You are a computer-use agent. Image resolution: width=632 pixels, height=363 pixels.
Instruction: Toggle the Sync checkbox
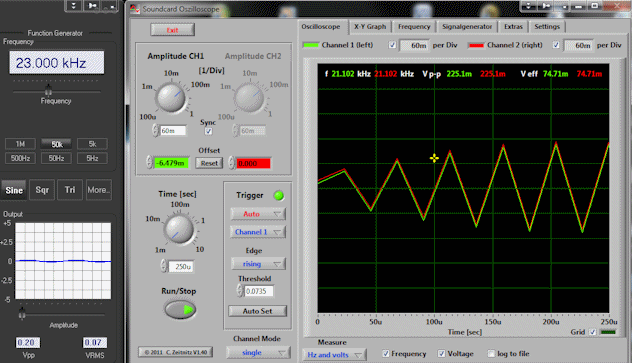point(208,131)
